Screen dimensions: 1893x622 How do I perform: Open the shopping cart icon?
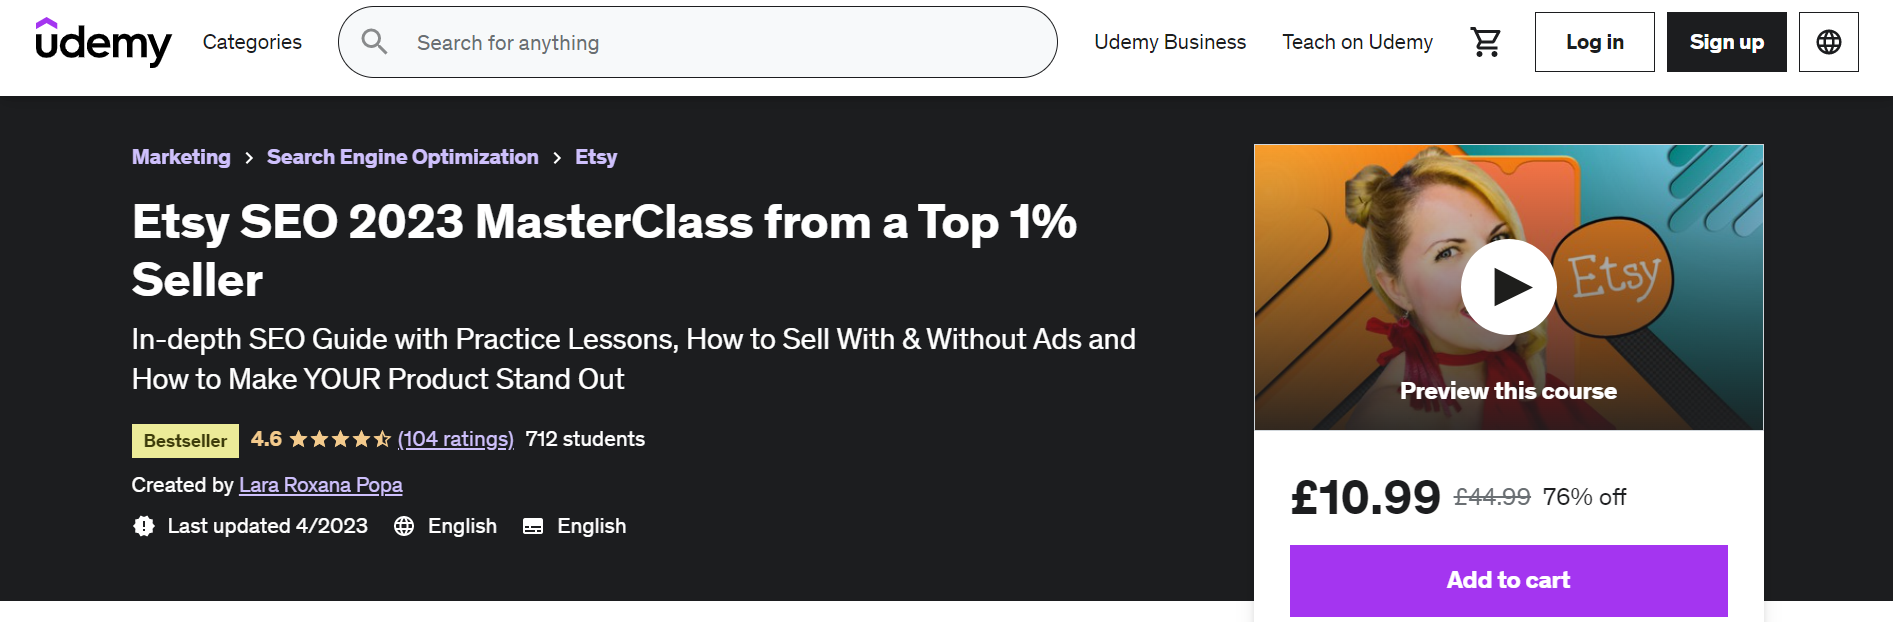pos(1485,42)
